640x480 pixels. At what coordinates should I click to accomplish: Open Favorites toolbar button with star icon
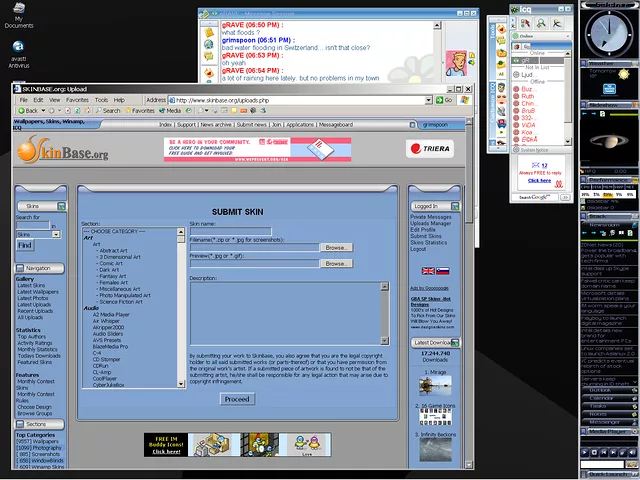point(140,111)
